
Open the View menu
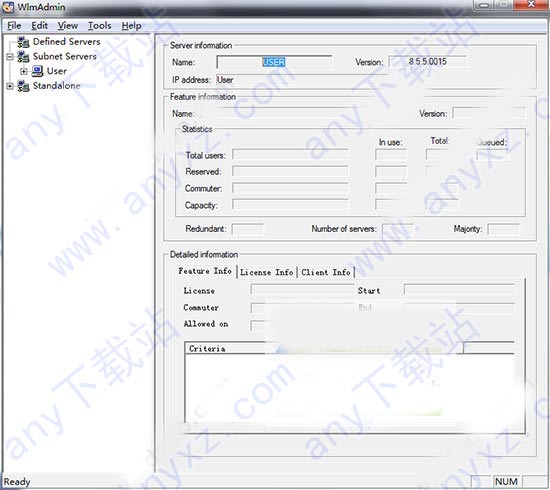tap(68, 26)
